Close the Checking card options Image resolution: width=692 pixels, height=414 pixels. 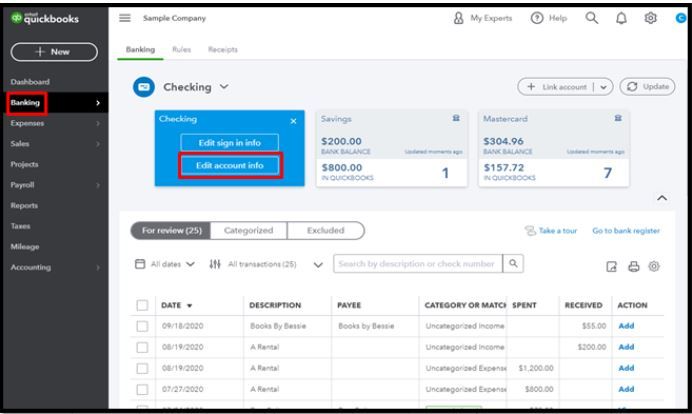click(293, 121)
